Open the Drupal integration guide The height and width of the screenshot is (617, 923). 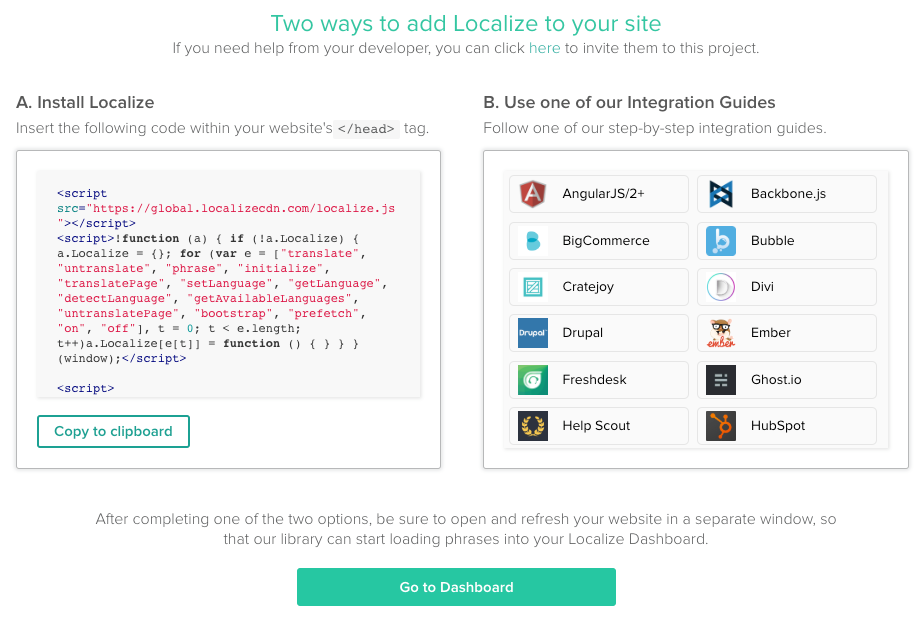coord(599,333)
